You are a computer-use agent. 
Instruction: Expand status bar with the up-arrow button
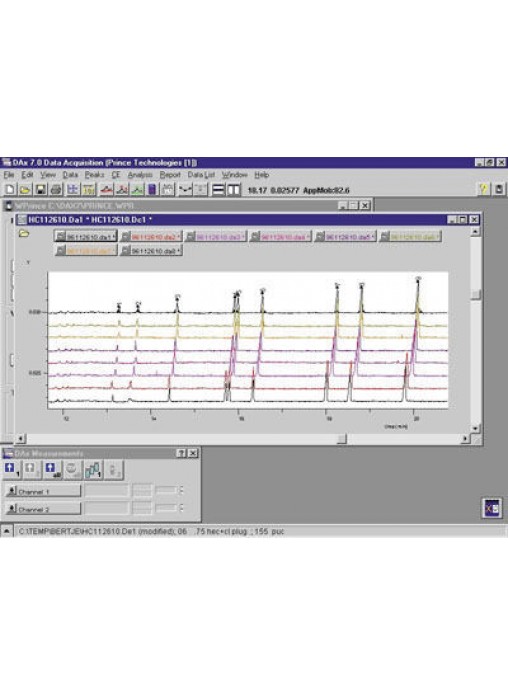(7, 531)
